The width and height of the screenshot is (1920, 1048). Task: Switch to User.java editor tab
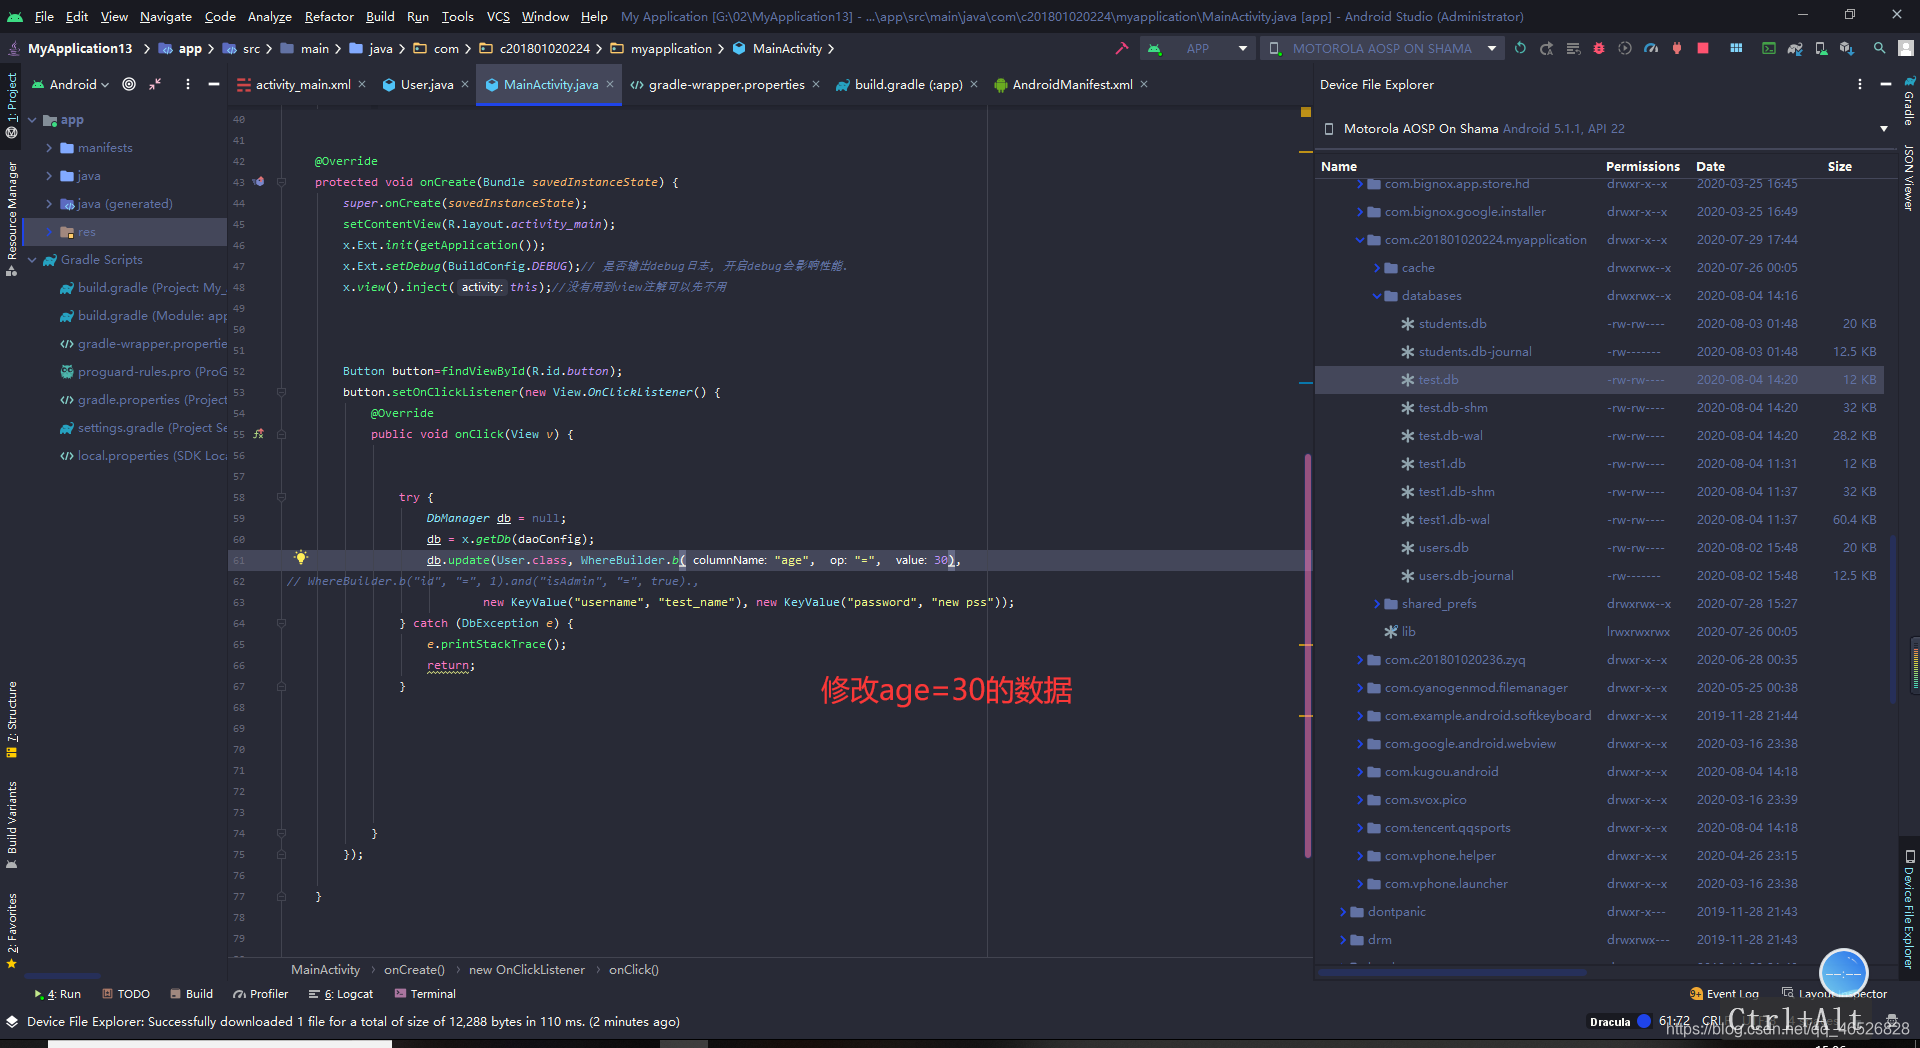tap(427, 84)
